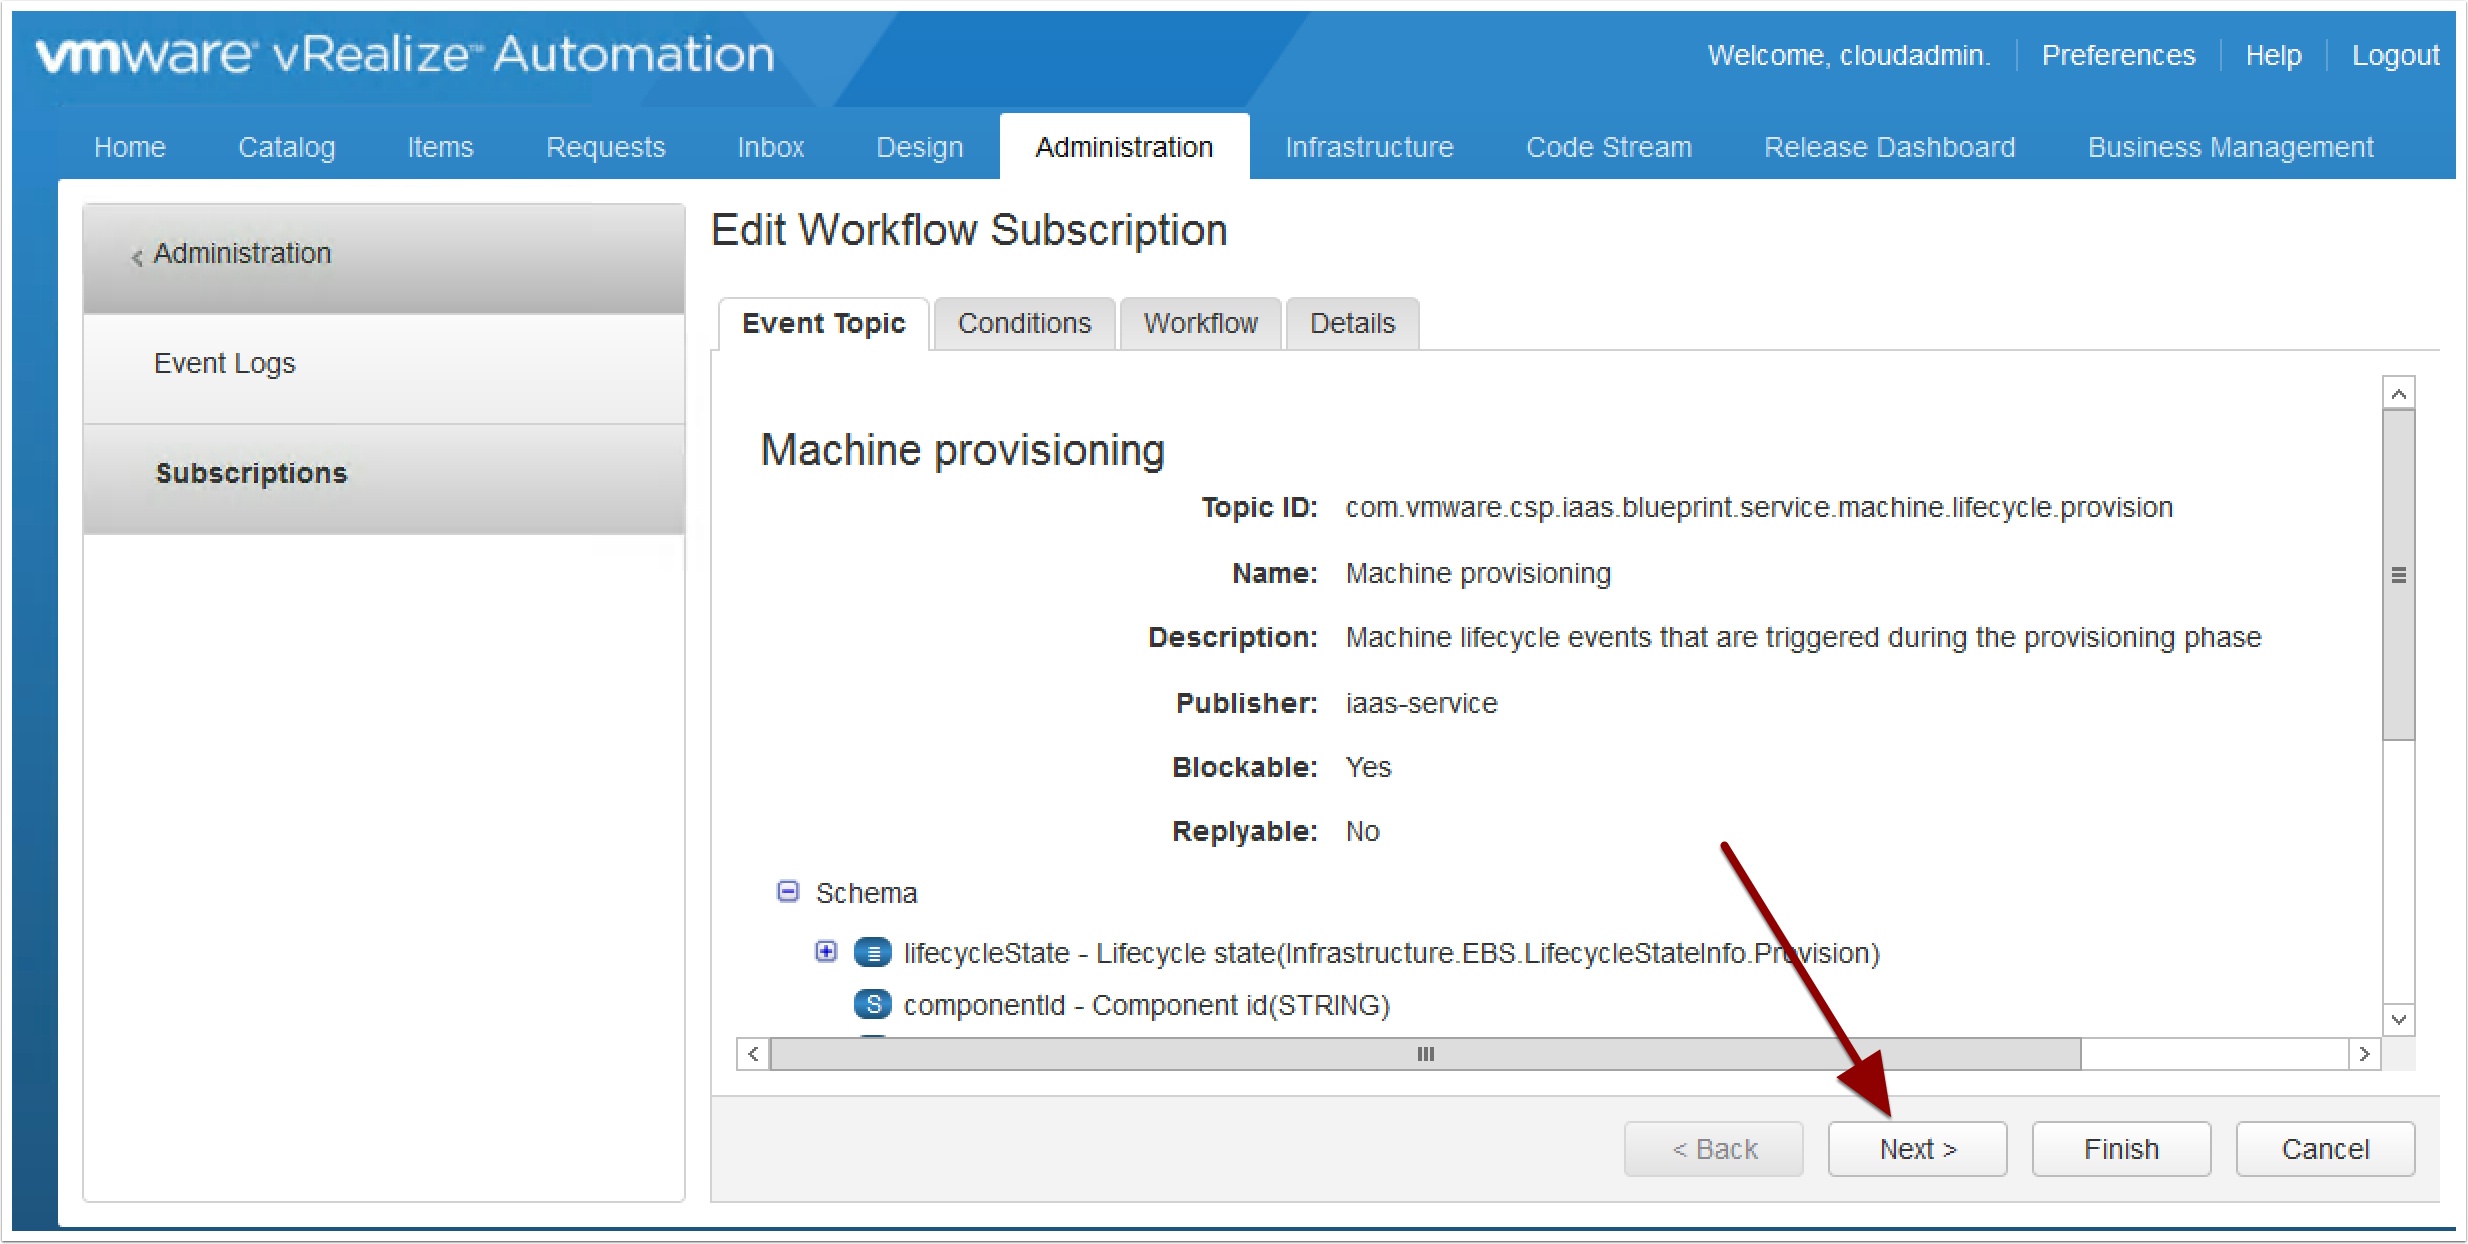The image size is (2468, 1244).
Task: Click the lifecycleState complex type icon
Action: (x=873, y=953)
